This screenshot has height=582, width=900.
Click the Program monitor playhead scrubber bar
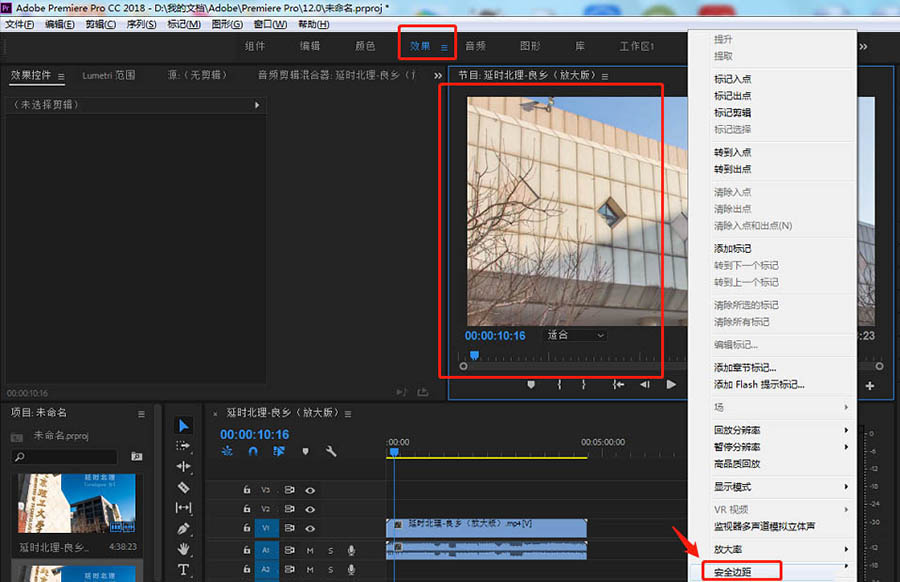560,355
